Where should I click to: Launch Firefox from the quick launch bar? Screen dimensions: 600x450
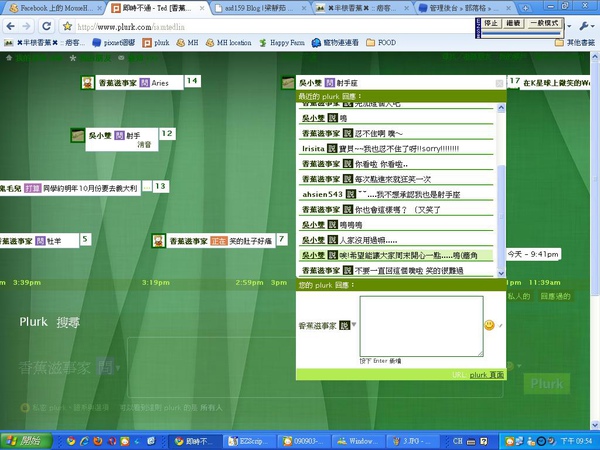pos(98,441)
